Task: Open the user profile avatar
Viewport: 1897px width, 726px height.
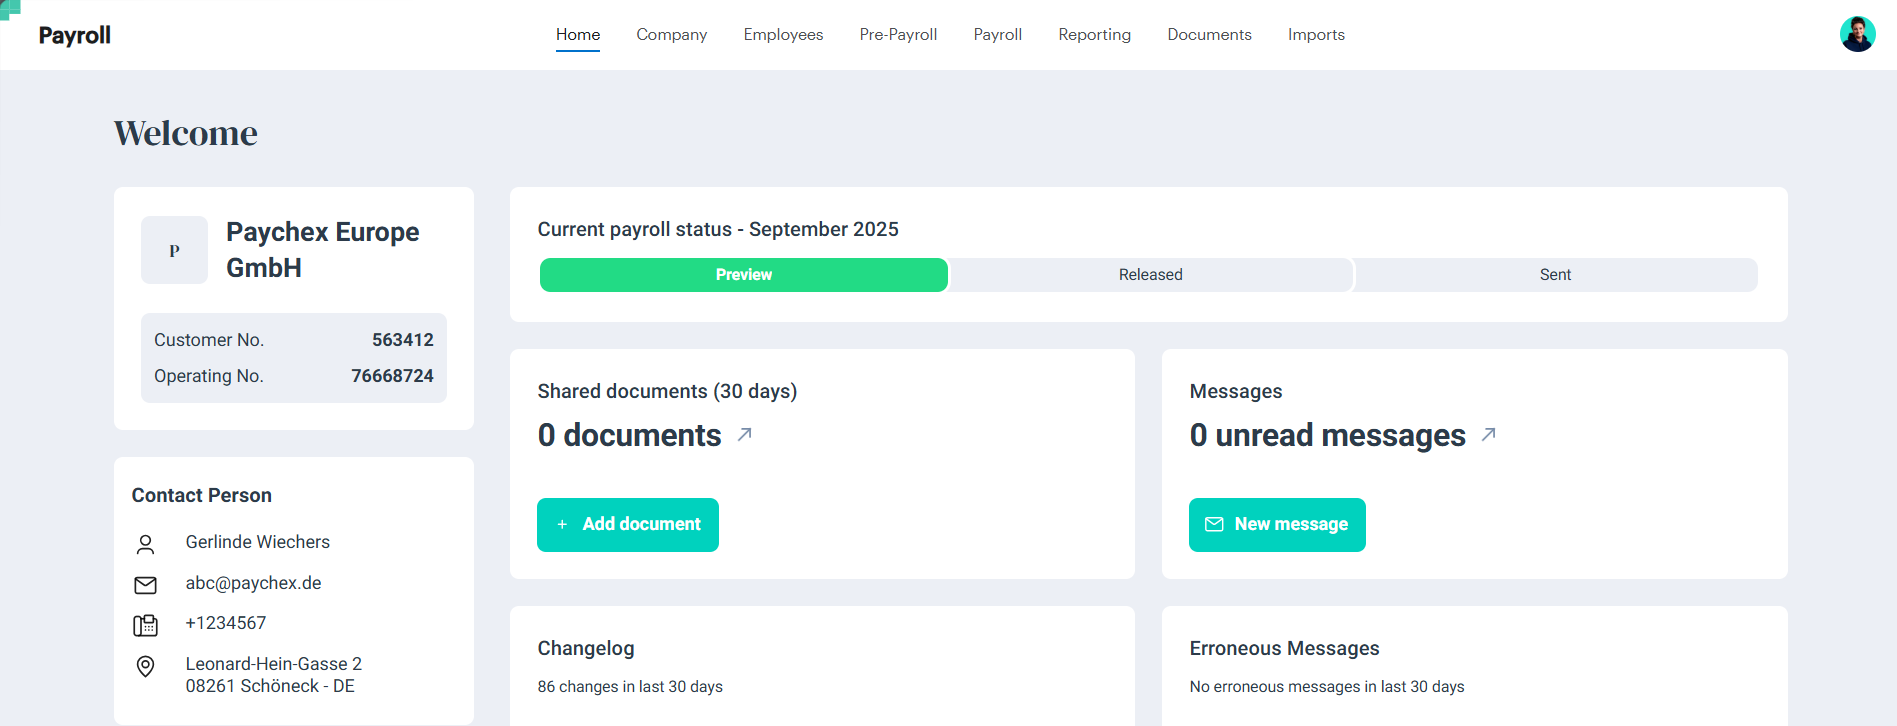Action: [1857, 34]
